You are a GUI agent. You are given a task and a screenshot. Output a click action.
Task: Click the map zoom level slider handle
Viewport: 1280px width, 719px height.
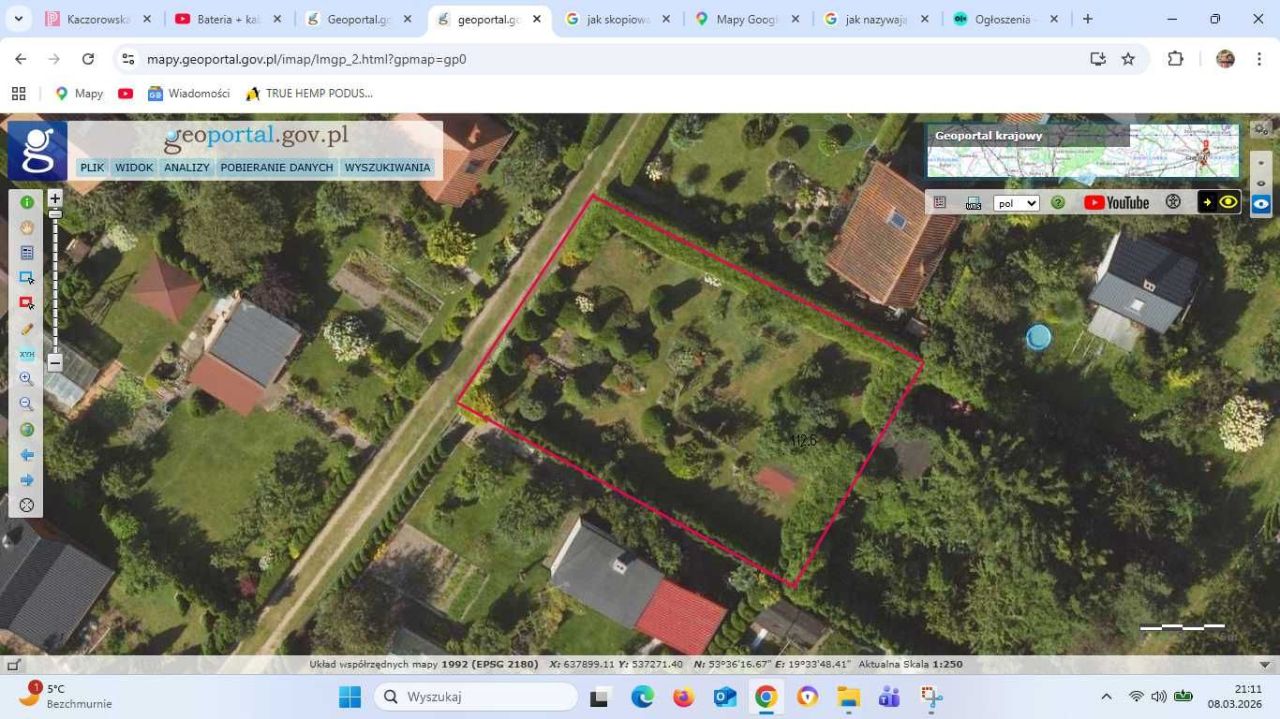point(55,214)
